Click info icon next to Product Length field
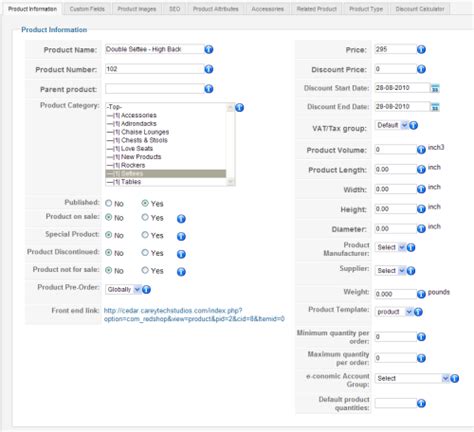Screen dimensions: 474x432 421,169
